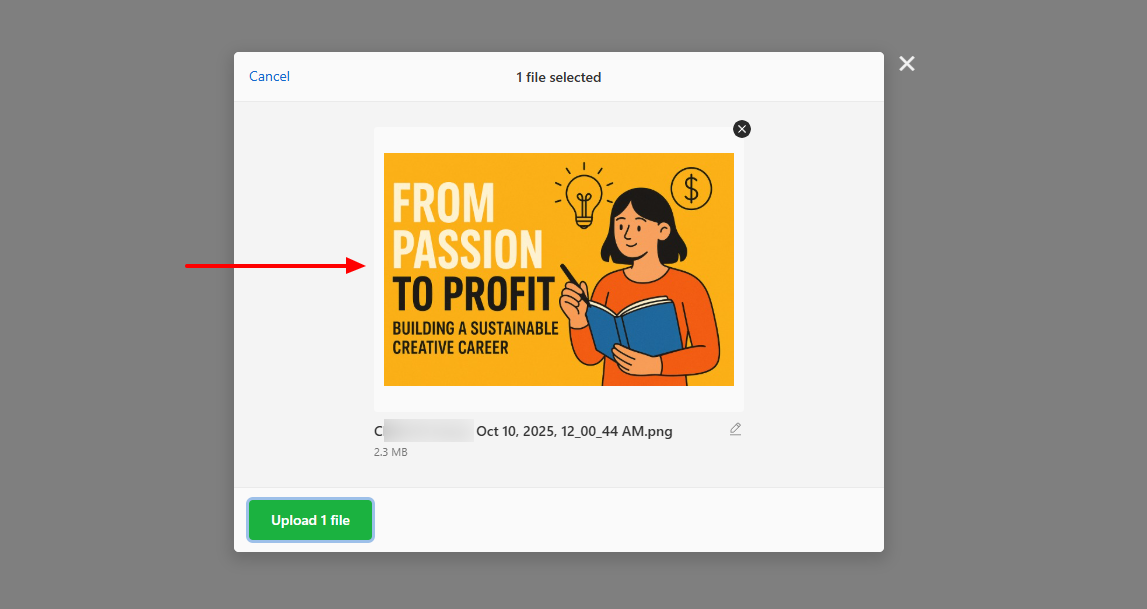Click the "FROM PASSION" headline in preview
Viewport: 1147px width, 609px height.
pyautogui.click(x=467, y=226)
